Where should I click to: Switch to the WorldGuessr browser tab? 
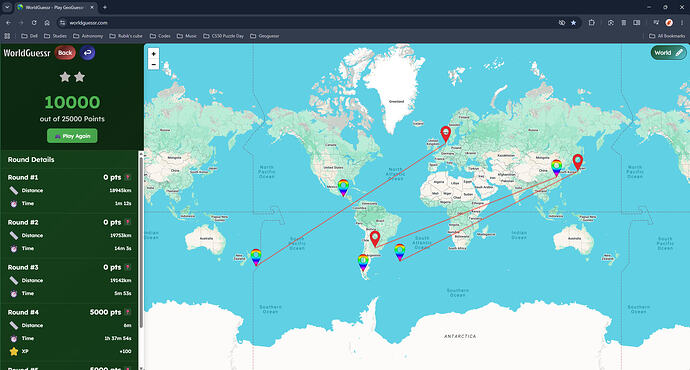pos(55,7)
